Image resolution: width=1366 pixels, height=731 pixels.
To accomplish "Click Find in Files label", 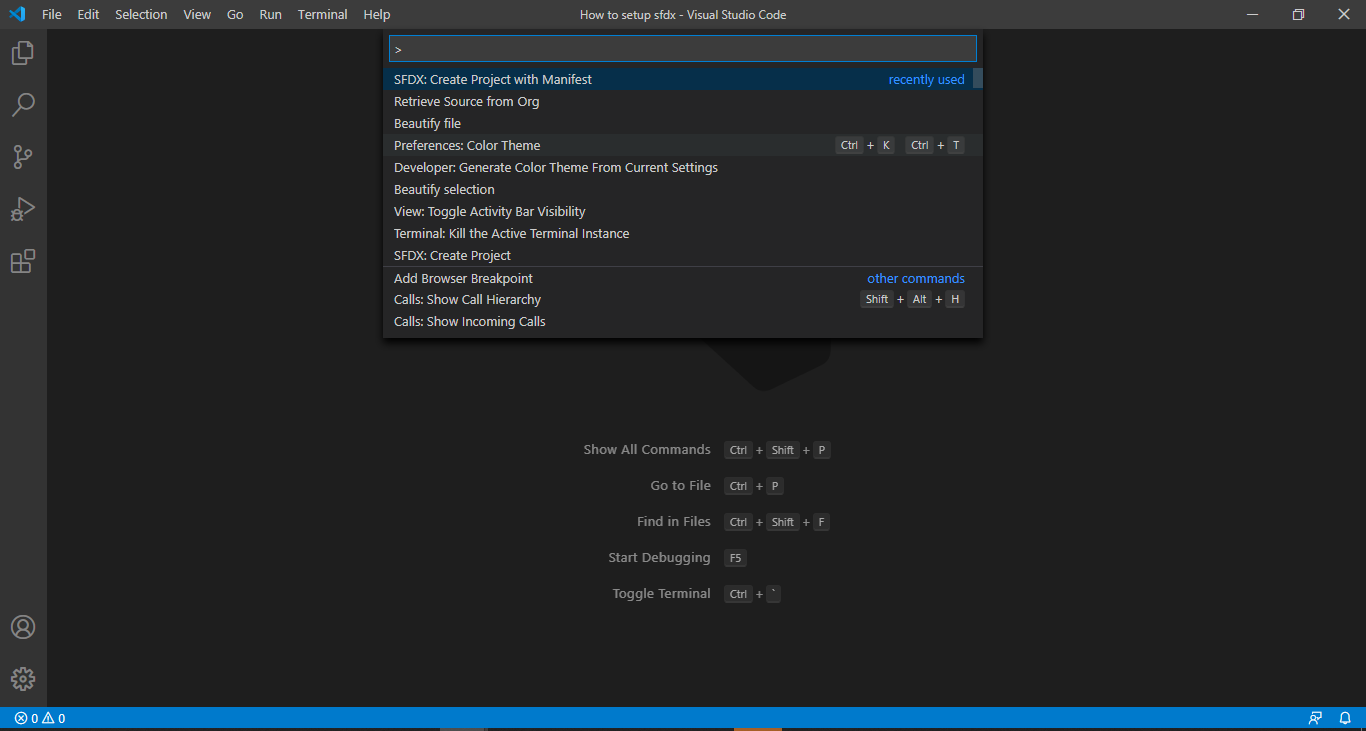I will tap(674, 522).
